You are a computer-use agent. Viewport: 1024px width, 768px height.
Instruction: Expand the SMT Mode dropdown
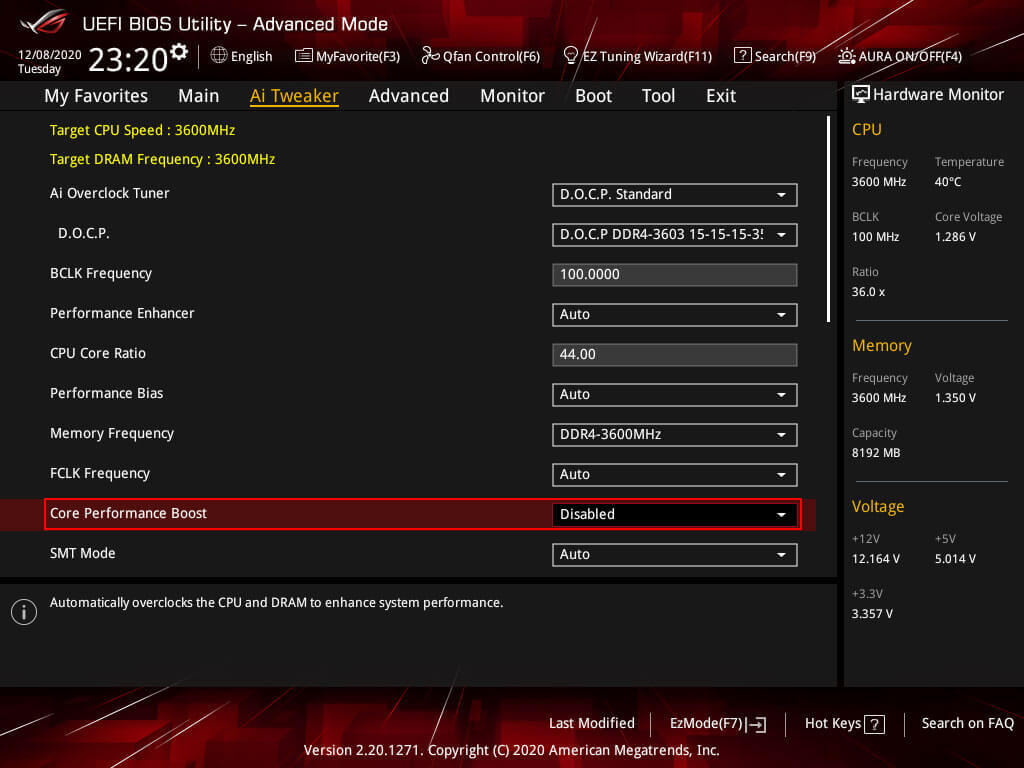tap(675, 554)
